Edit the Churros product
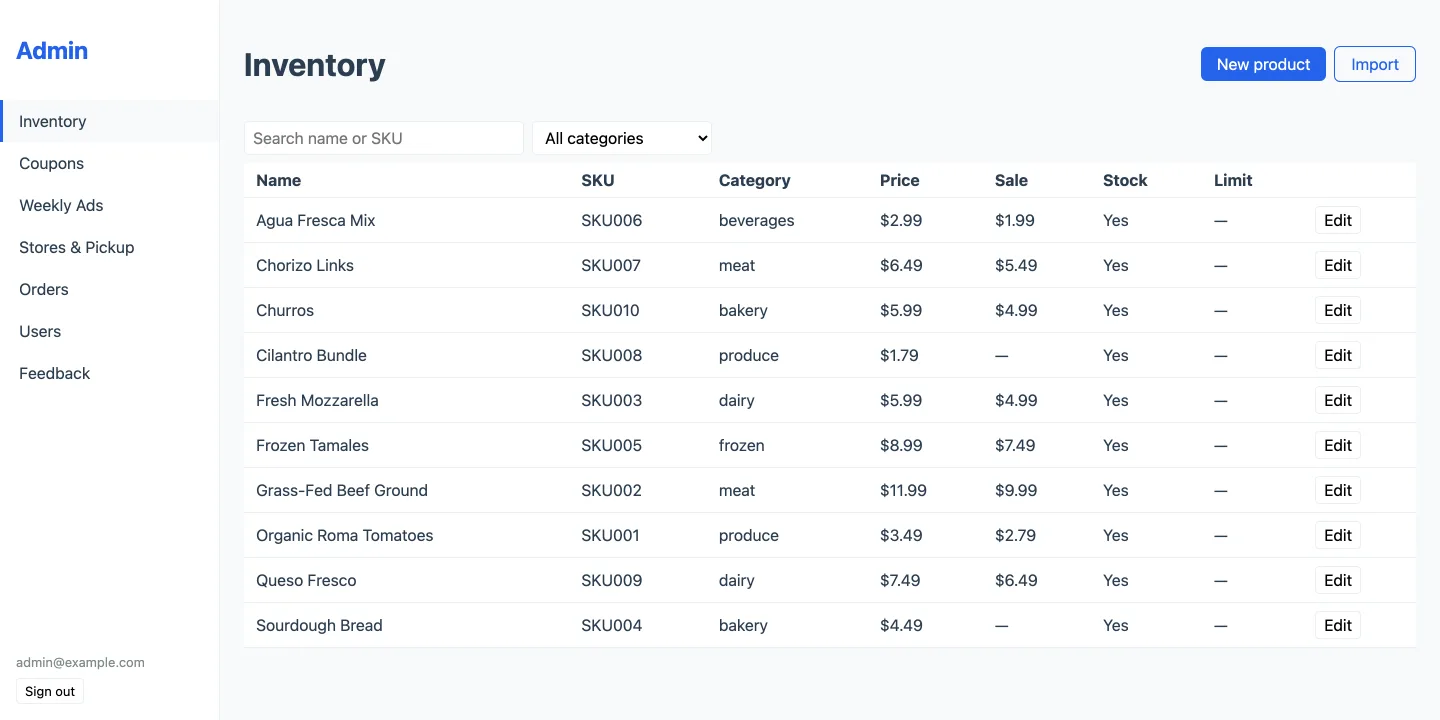Viewport: 1440px width, 720px height. click(x=1338, y=310)
